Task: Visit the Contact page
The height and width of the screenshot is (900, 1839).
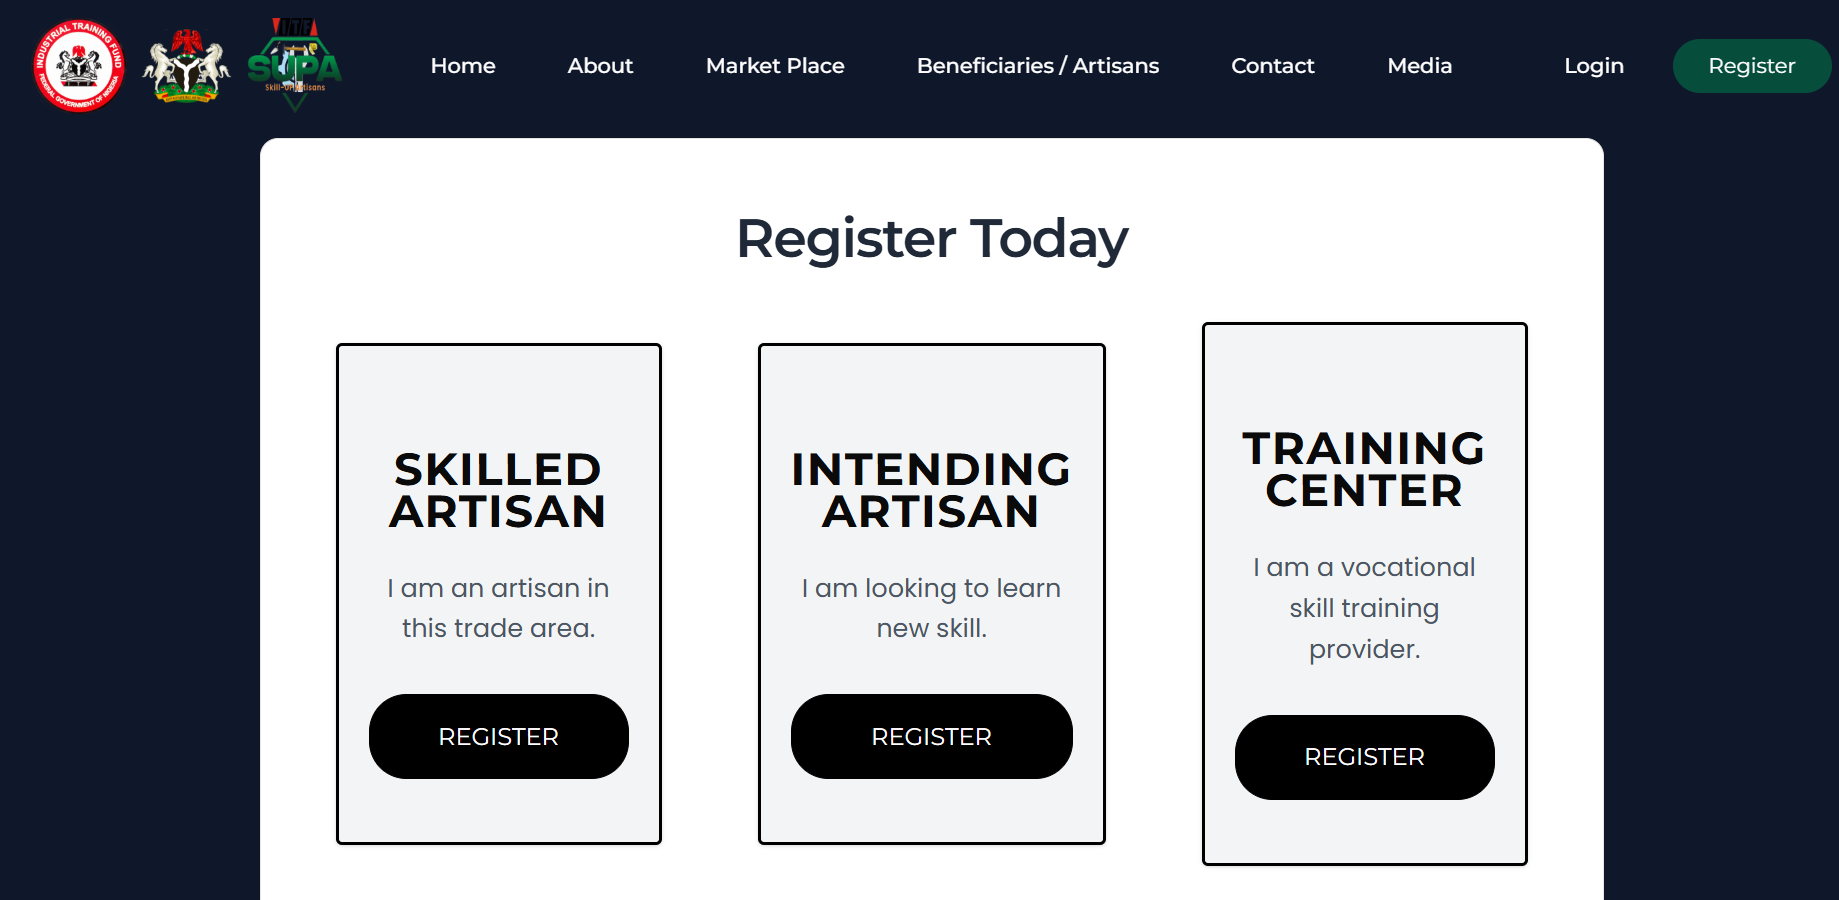Action: 1272,66
